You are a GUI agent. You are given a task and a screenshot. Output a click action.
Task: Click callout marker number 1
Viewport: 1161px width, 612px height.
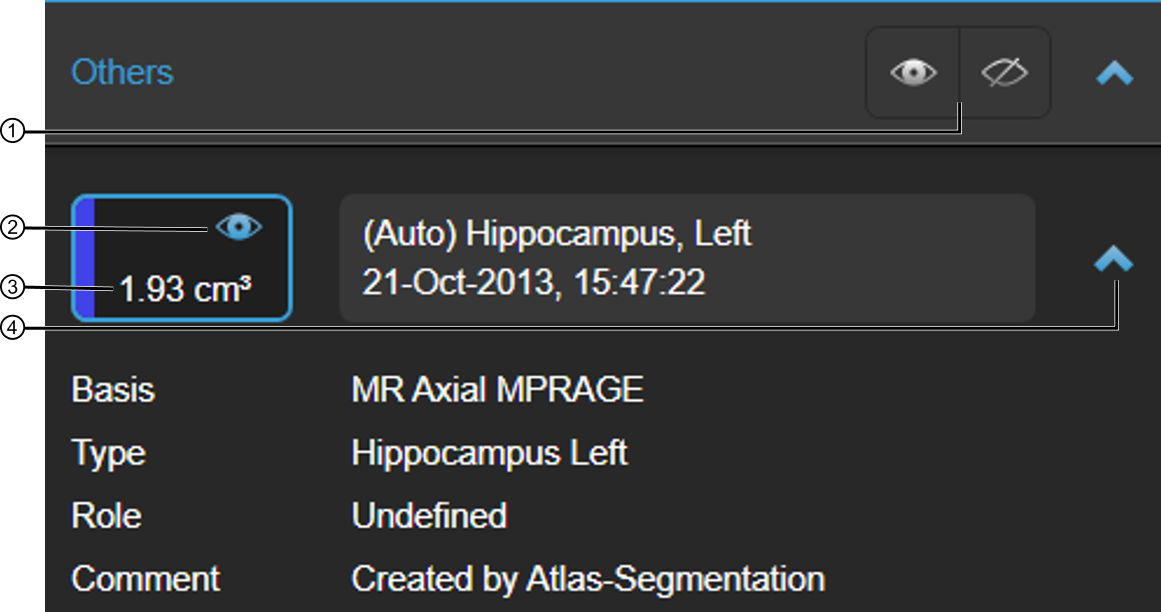[13, 132]
